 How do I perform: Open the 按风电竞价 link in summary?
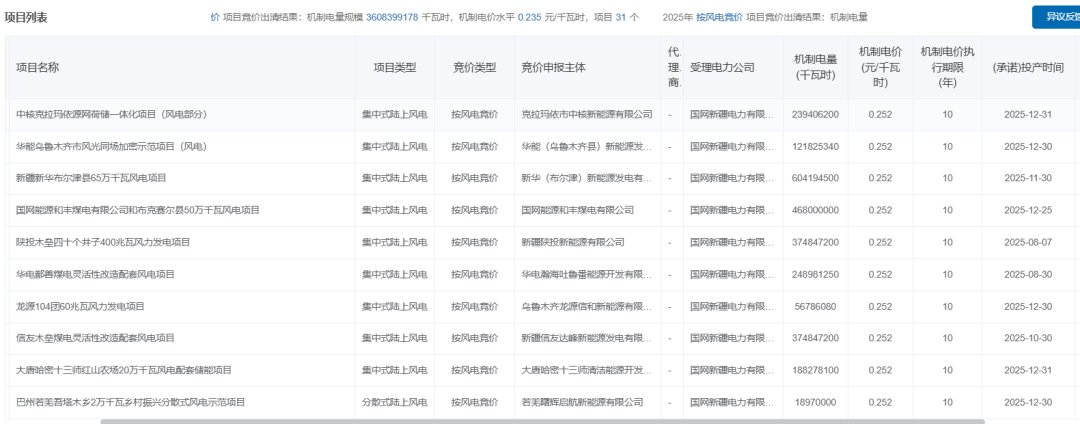pos(720,18)
